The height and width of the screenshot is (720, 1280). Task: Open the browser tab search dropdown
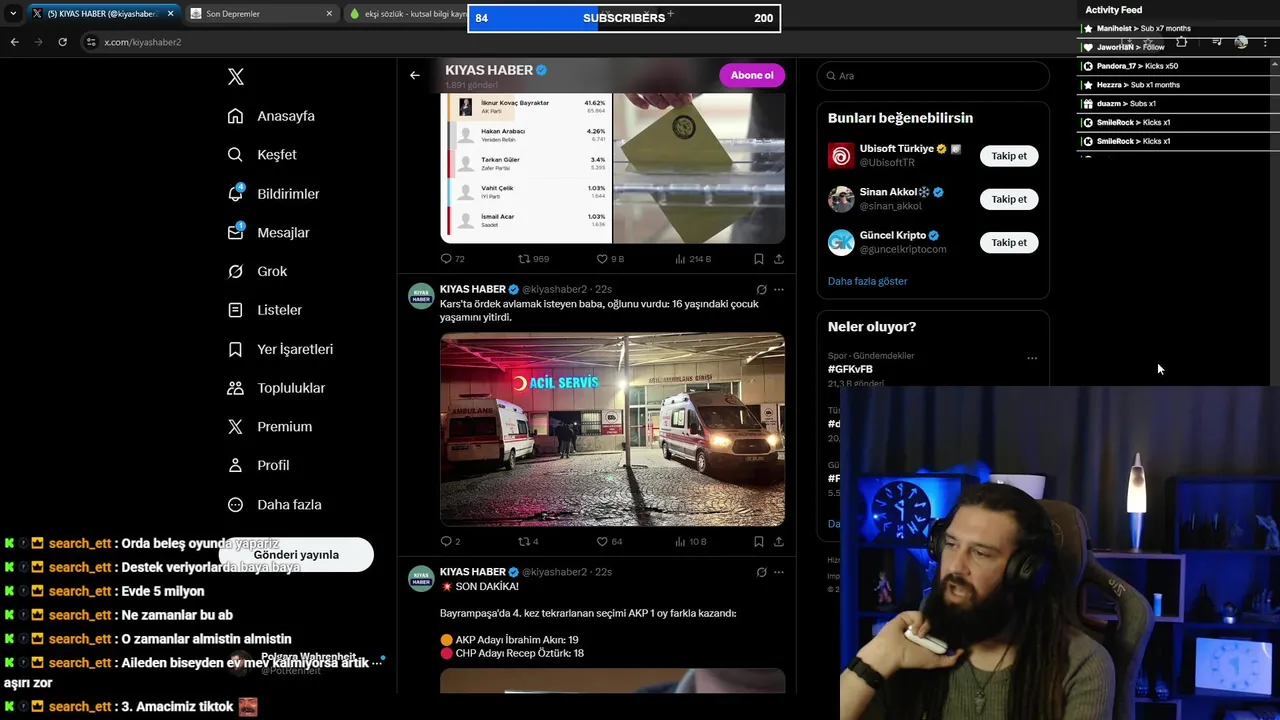coord(12,14)
